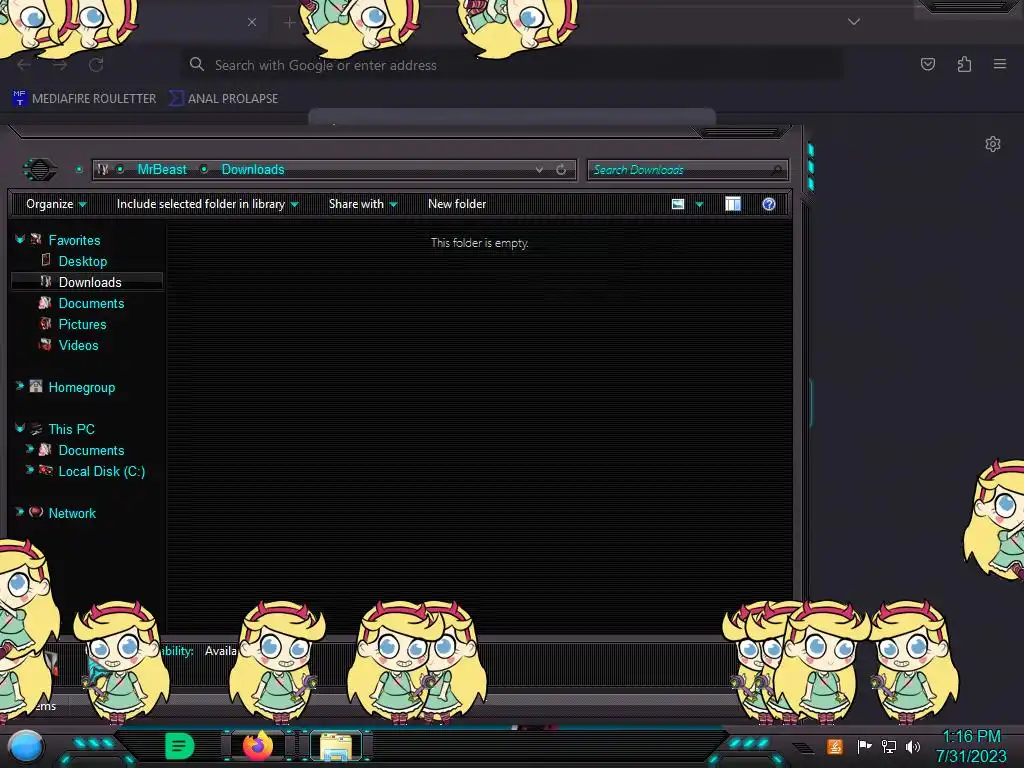Open Desktop under Favorites
The image size is (1024, 768).
point(83,261)
